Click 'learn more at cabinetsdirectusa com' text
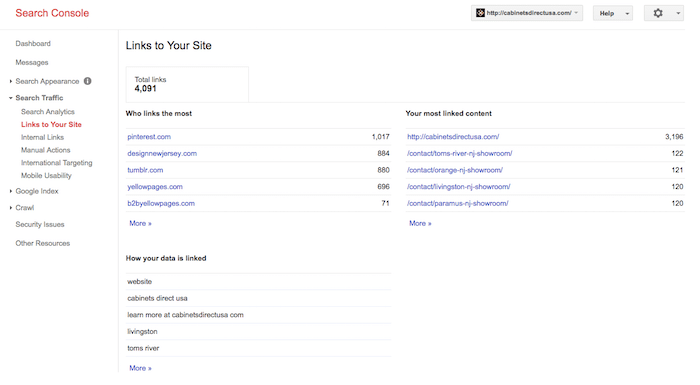Viewport: 700px width, 385px height. [x=185, y=315]
